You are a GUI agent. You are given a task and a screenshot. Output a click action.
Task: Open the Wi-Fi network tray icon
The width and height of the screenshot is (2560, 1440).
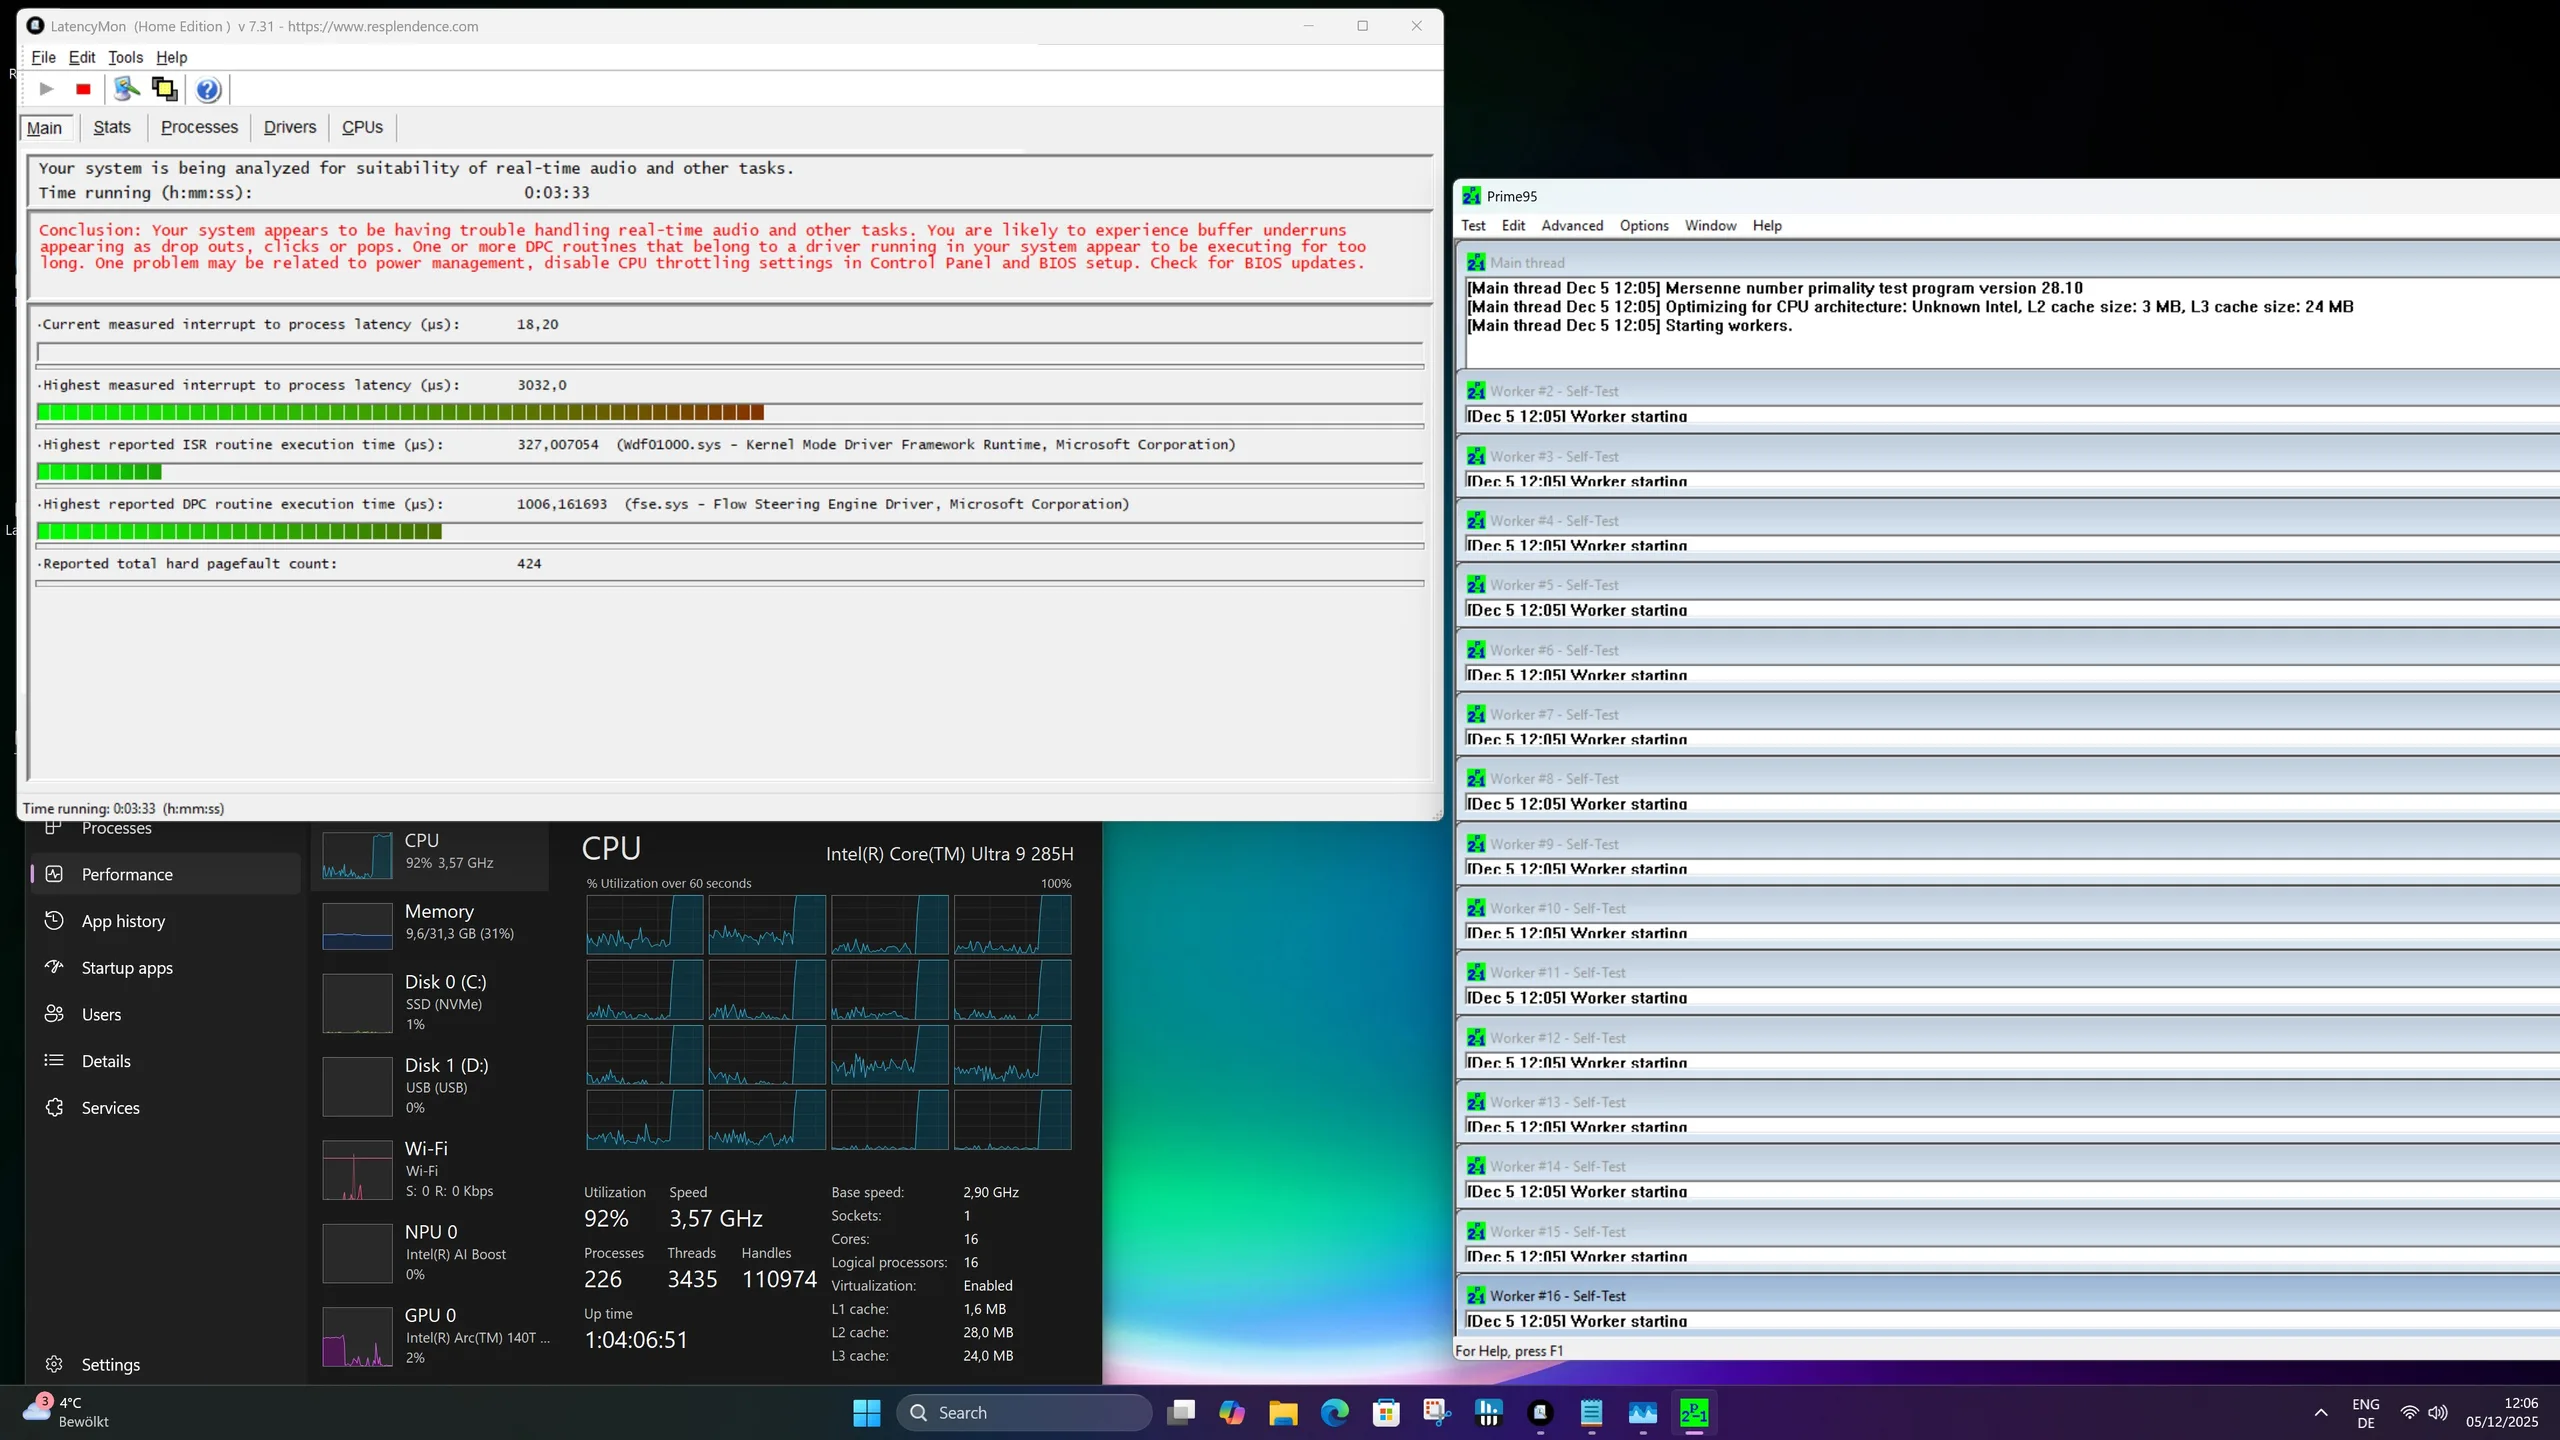pyautogui.click(x=2409, y=1412)
